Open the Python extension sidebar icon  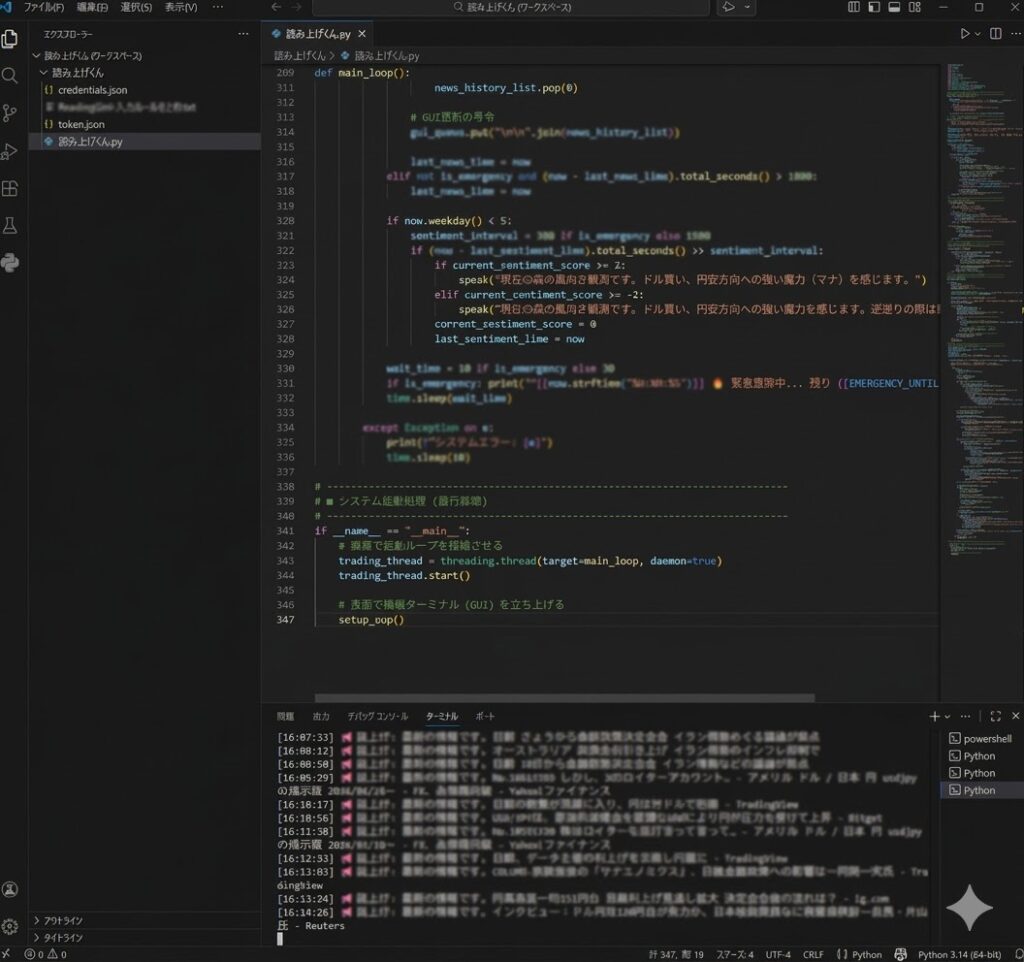[x=10, y=263]
